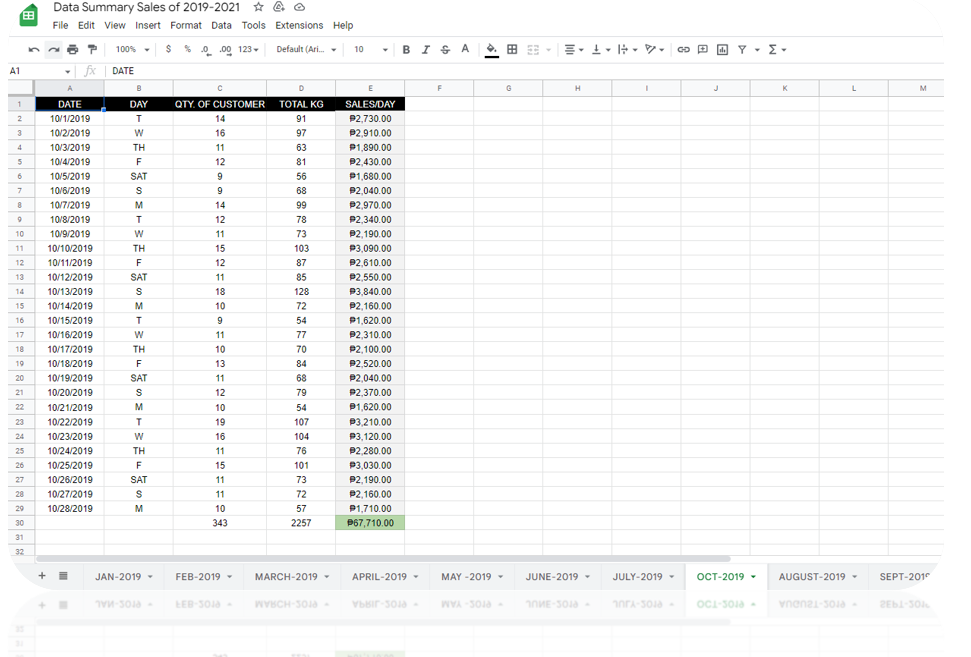Select the green total cell ₱67,710.00
The height and width of the screenshot is (657, 971).
point(370,523)
